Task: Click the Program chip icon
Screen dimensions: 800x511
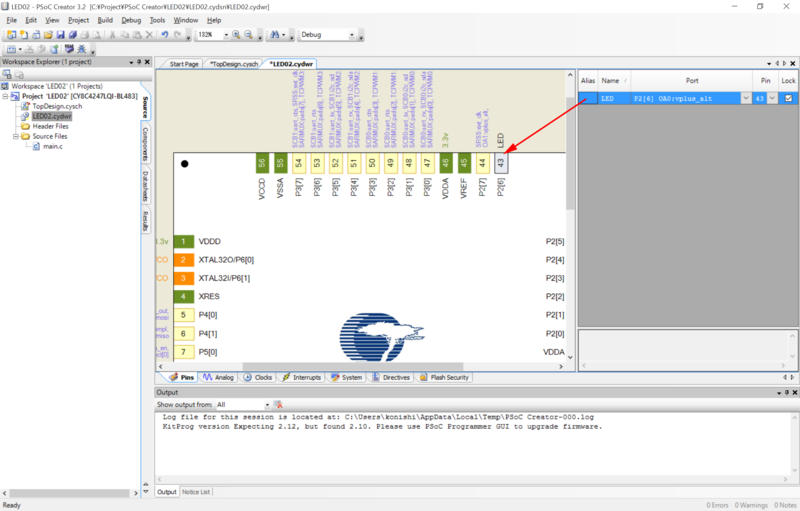Action: click(69, 49)
